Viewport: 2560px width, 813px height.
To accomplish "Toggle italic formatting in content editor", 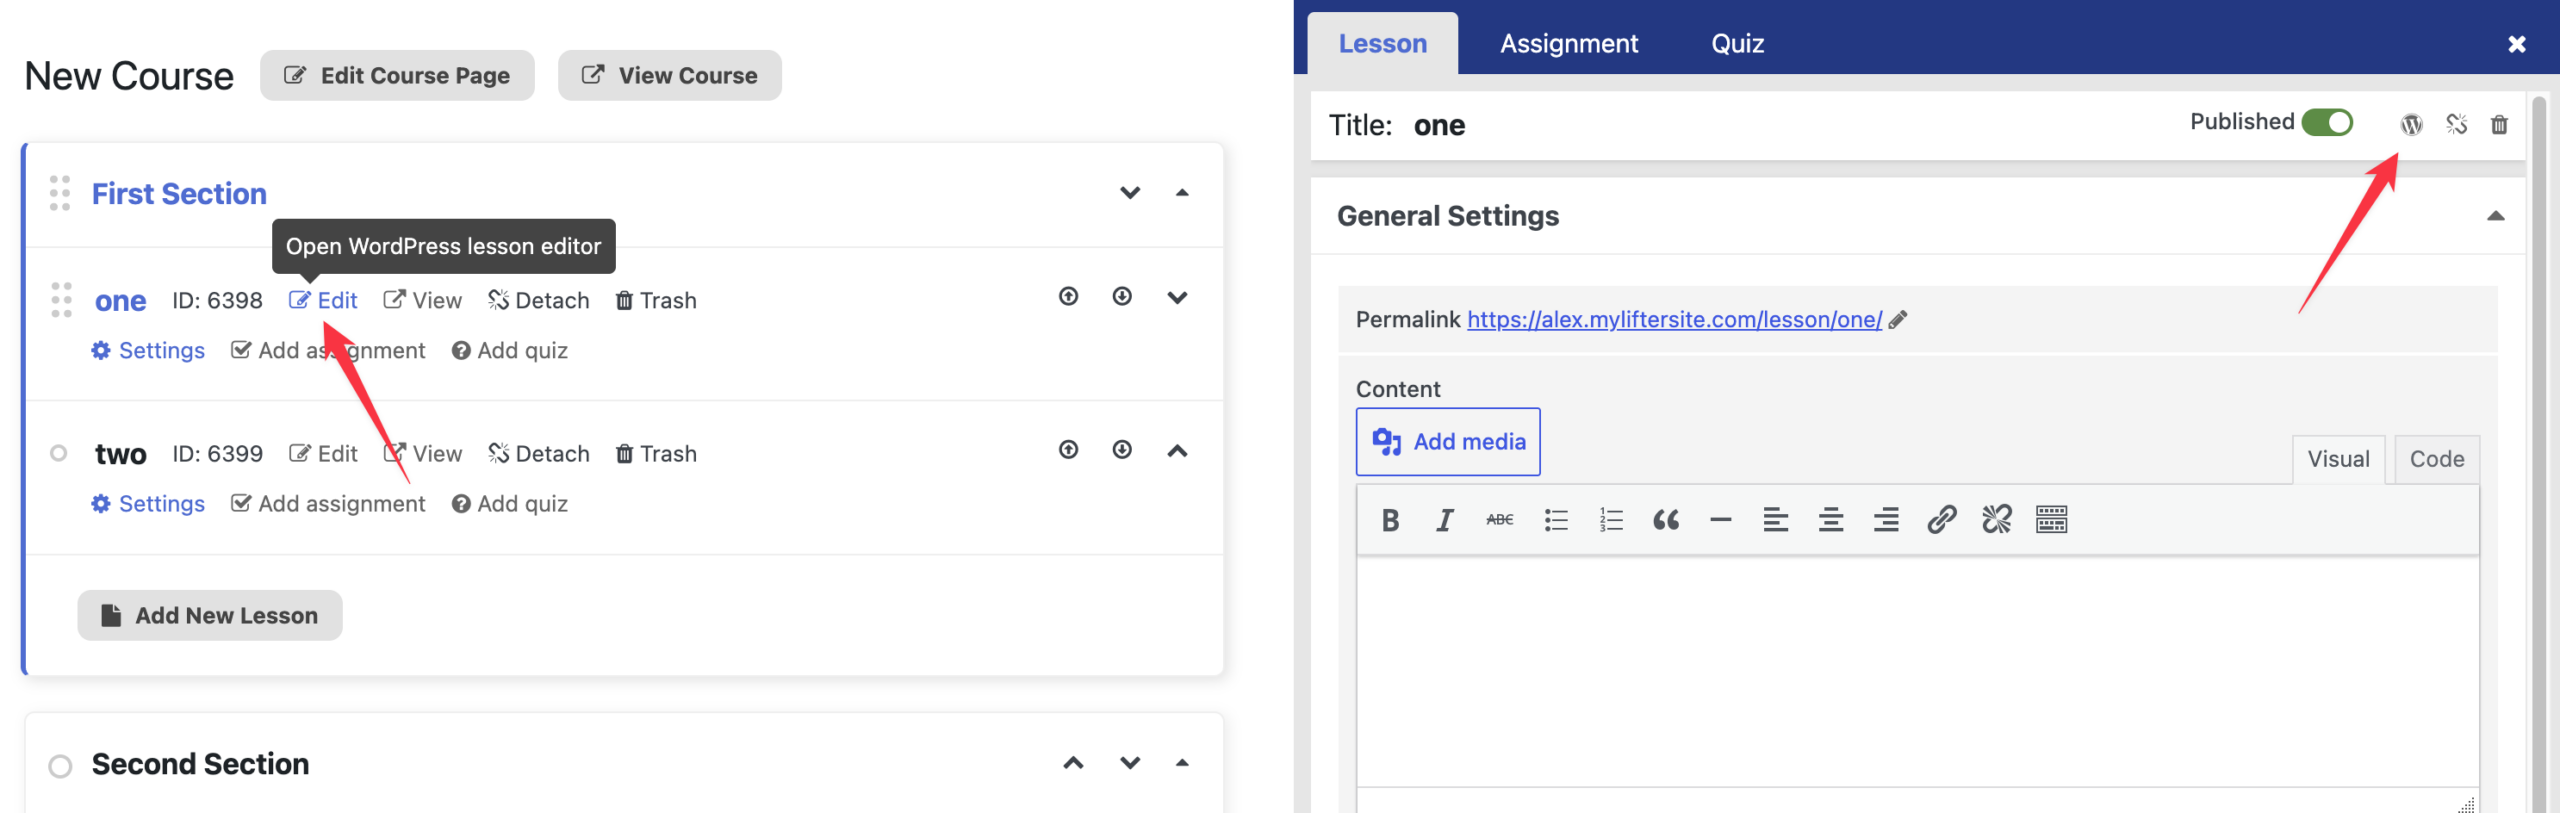I will coord(1444,520).
